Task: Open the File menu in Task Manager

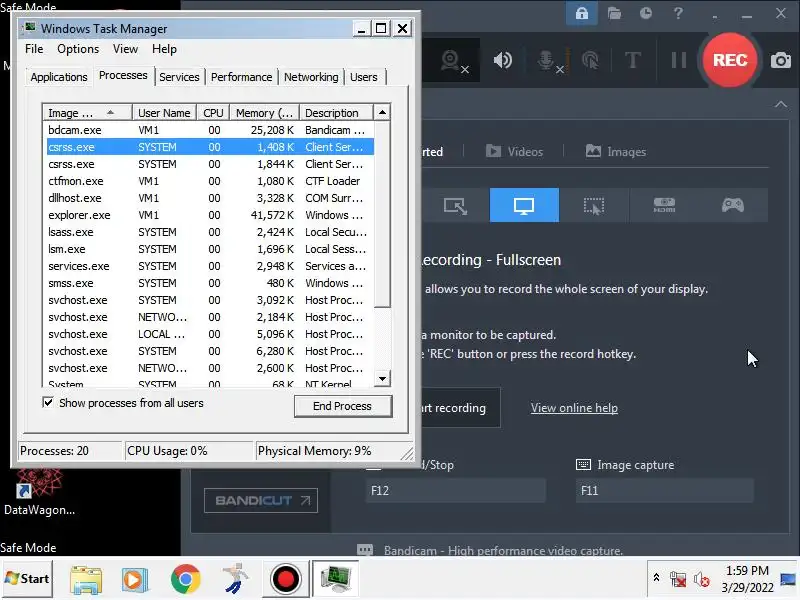Action: [x=34, y=49]
